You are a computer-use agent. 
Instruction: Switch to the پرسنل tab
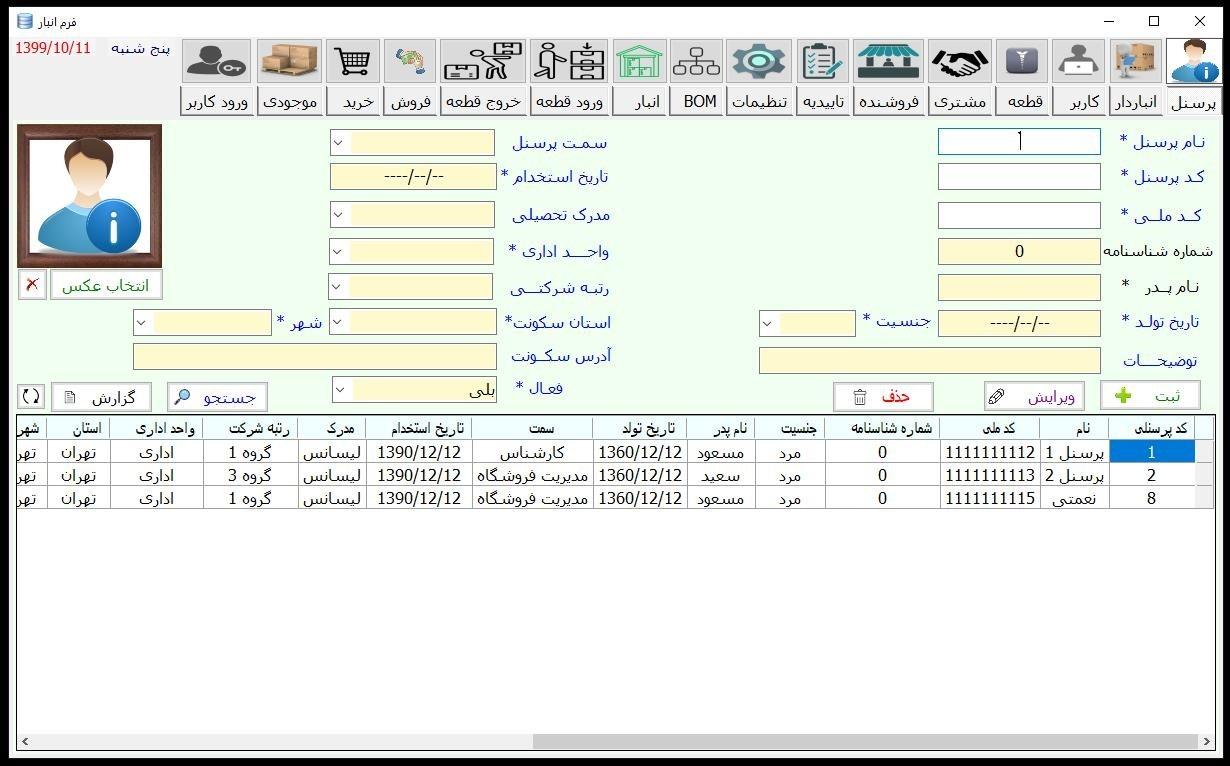1194,102
